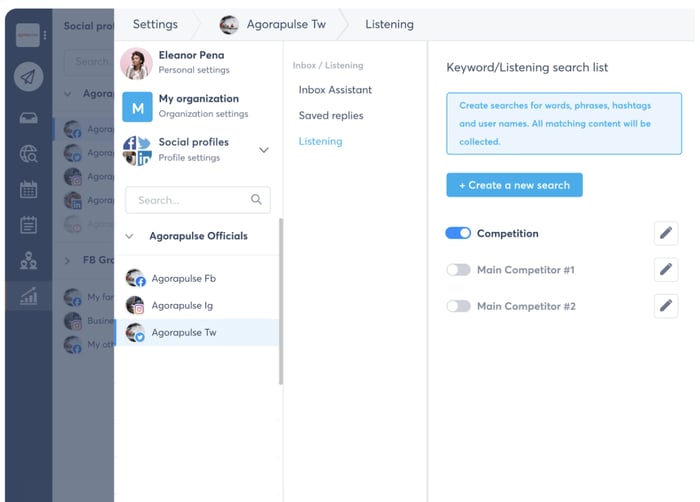The height and width of the screenshot is (502, 700).
Task: Open the publish paper-plane icon in sidebar
Action: [28, 76]
